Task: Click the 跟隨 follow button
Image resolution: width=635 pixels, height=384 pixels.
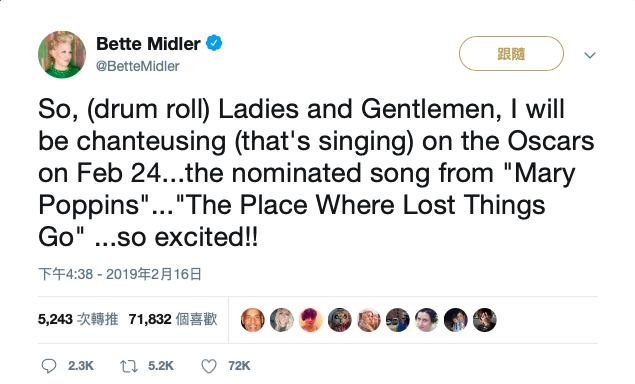Action: (x=511, y=53)
